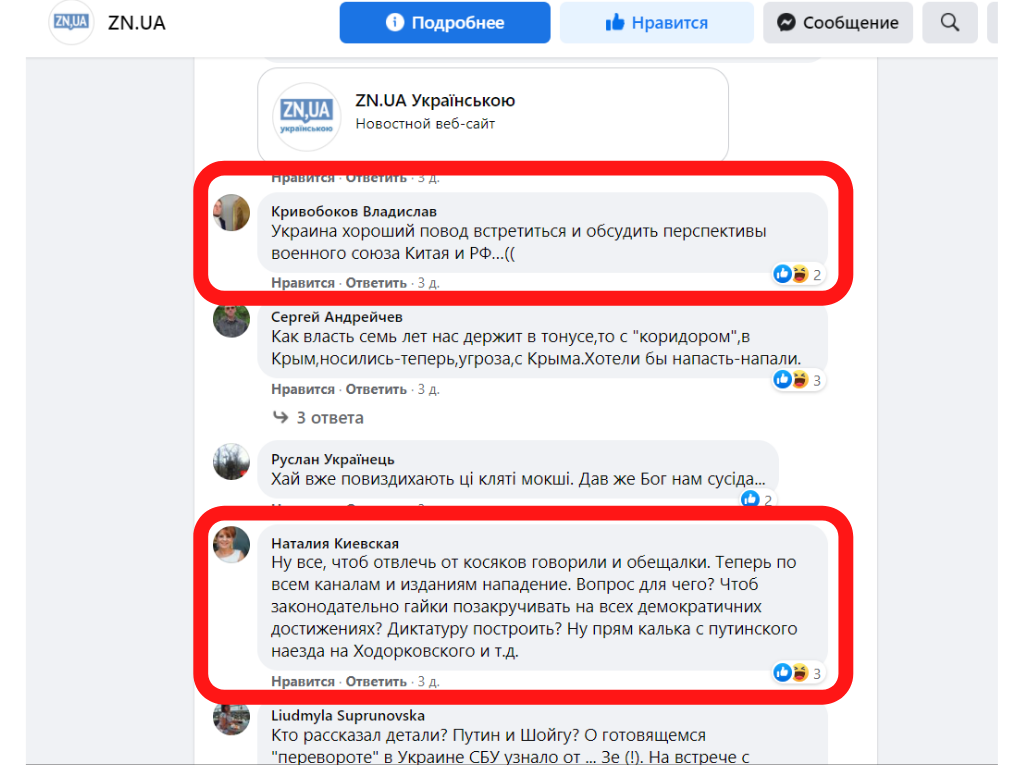This screenshot has height=768, width=1024.
Task: View reactions on Кривобоков Владислав's comment
Action: (797, 274)
